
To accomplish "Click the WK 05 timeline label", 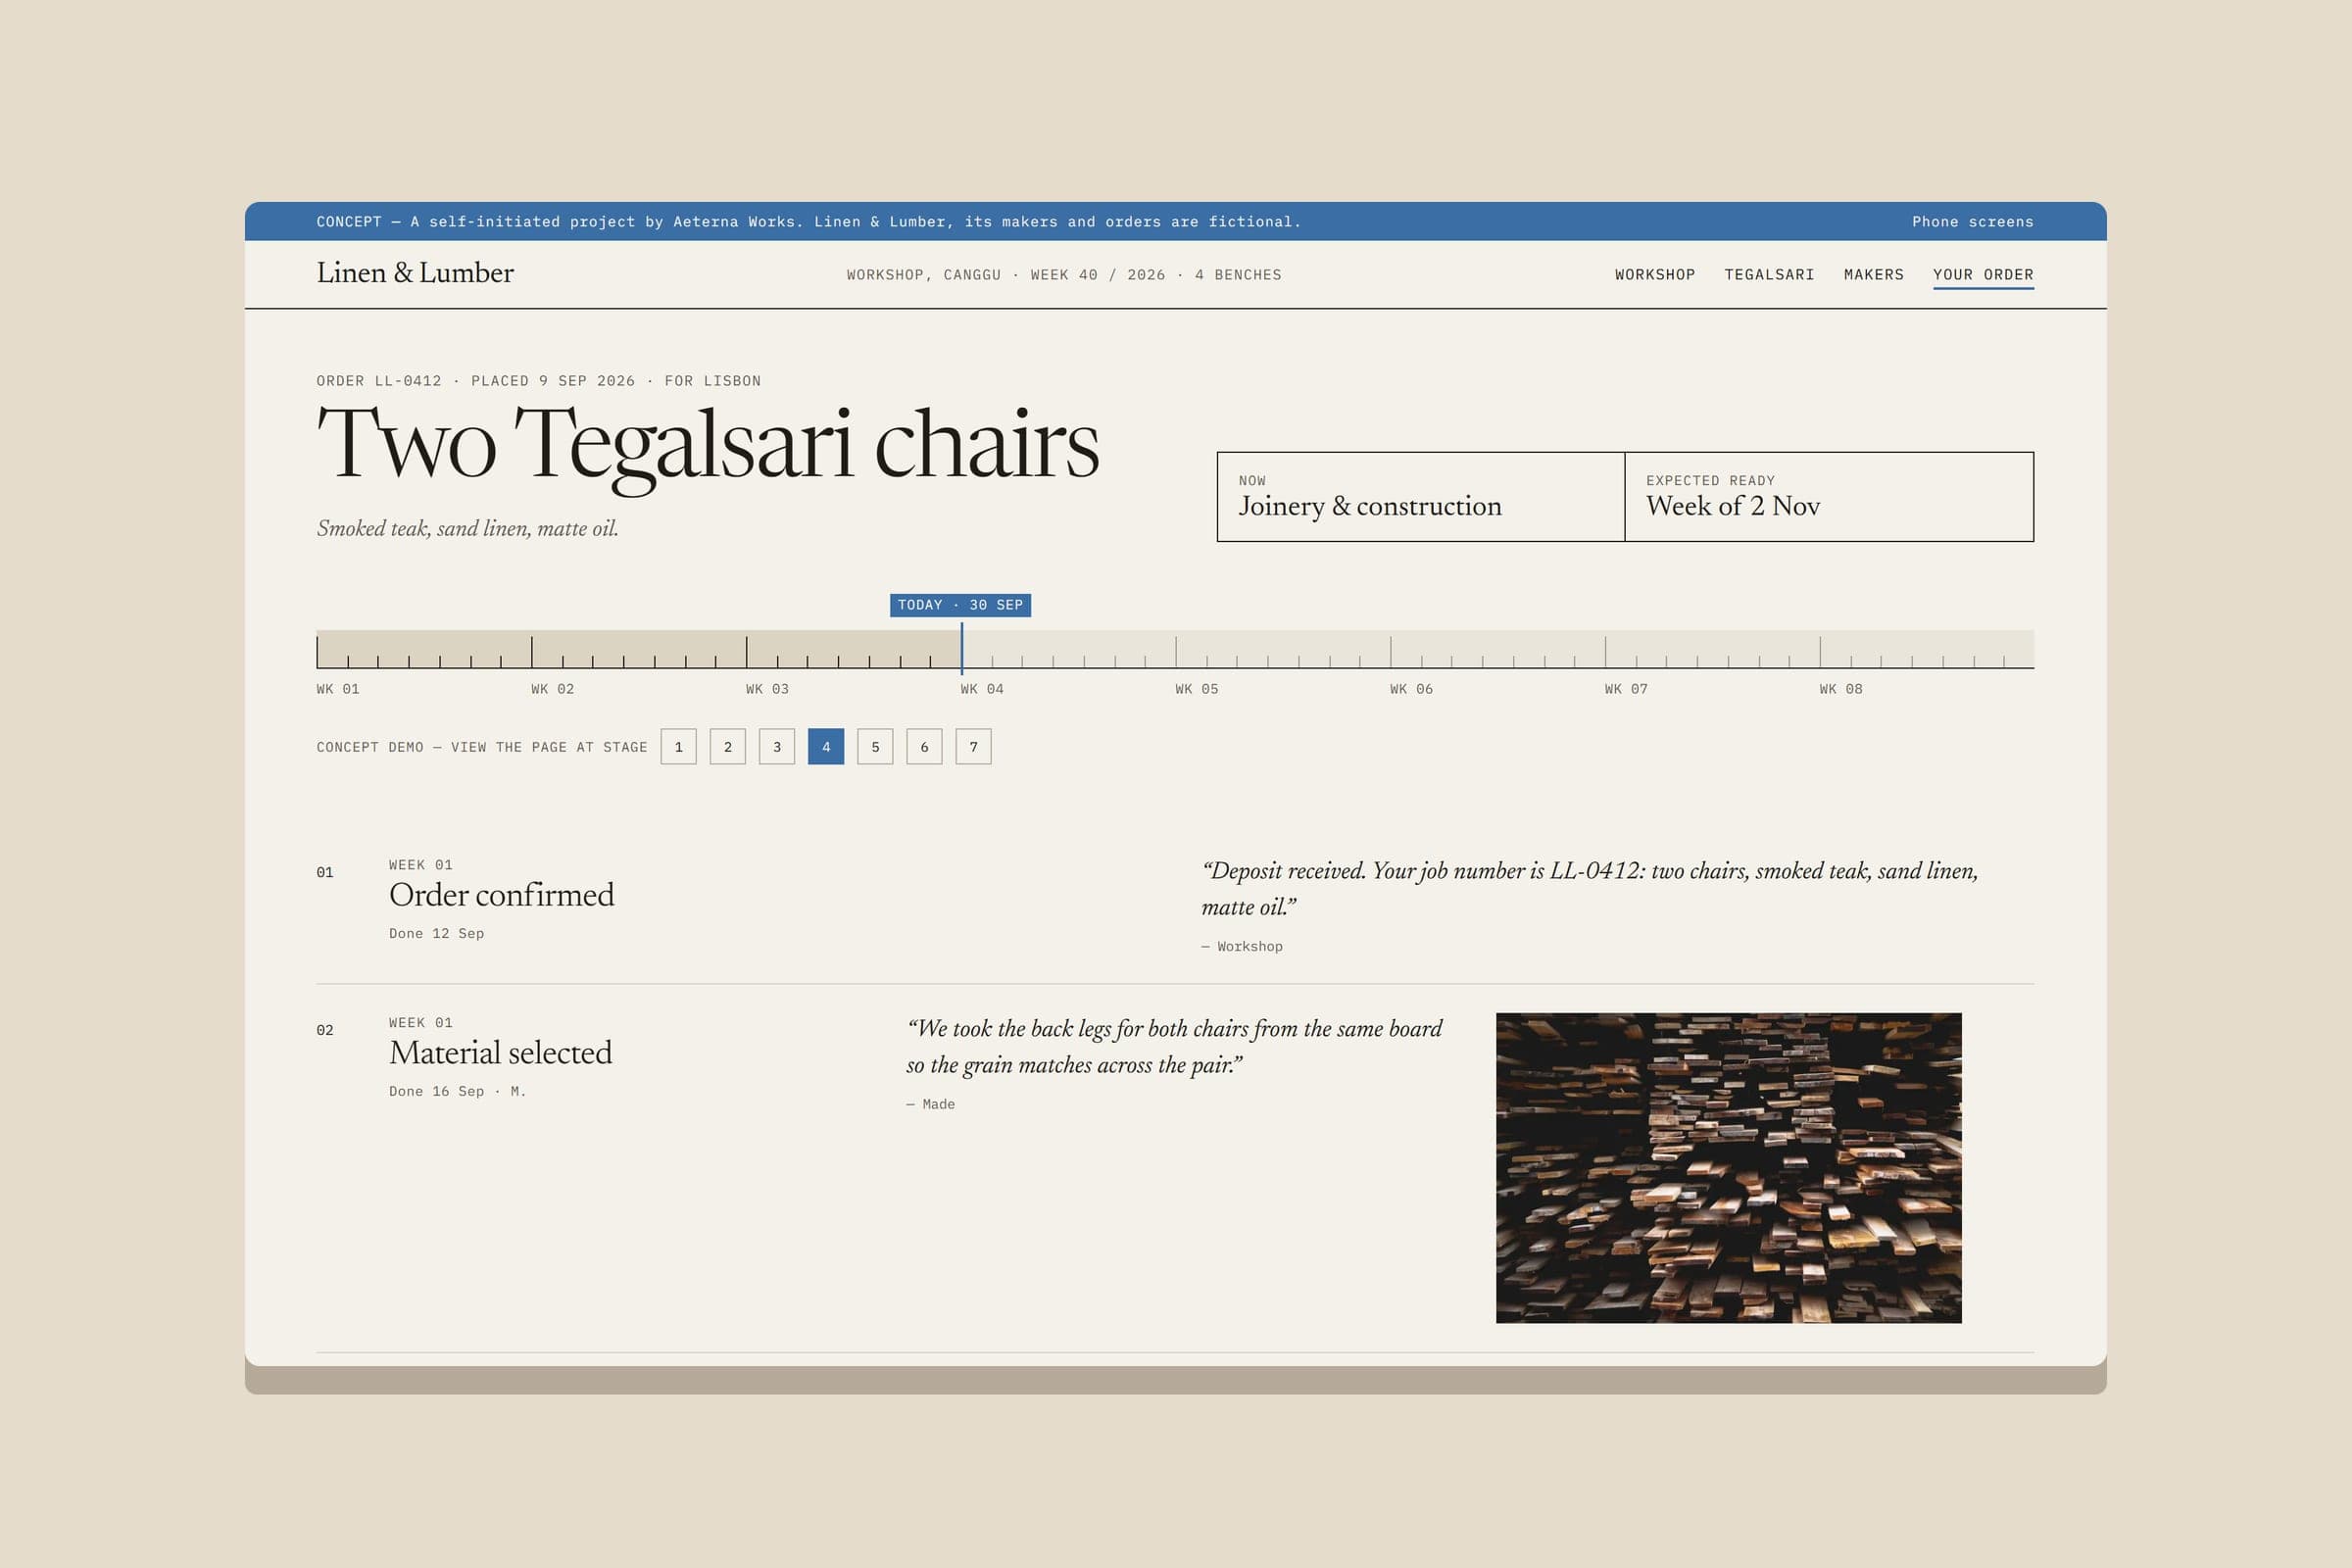I will pyautogui.click(x=1197, y=689).
